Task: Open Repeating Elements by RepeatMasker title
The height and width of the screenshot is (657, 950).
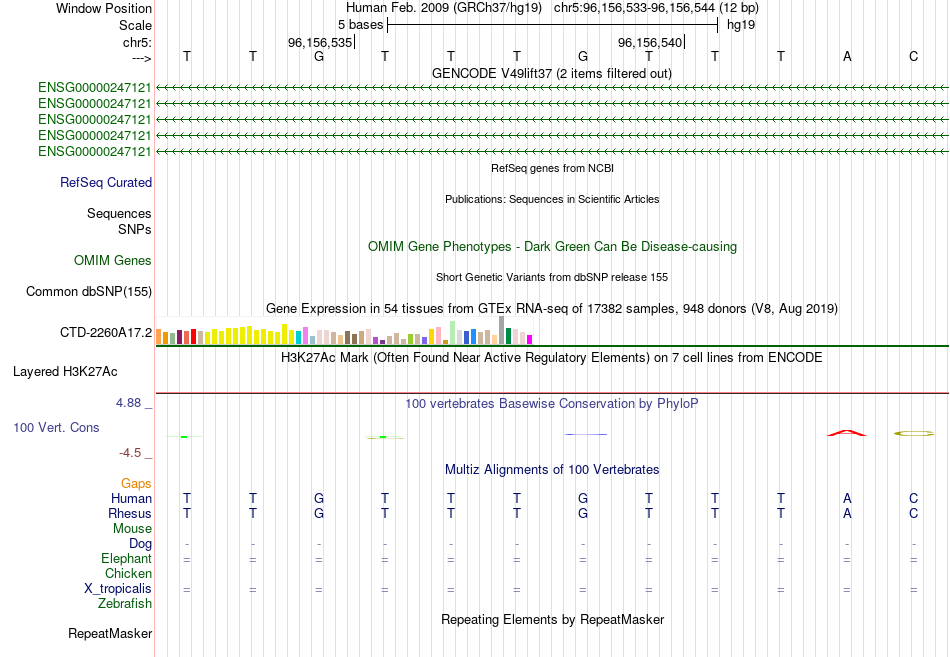Action: click(552, 619)
